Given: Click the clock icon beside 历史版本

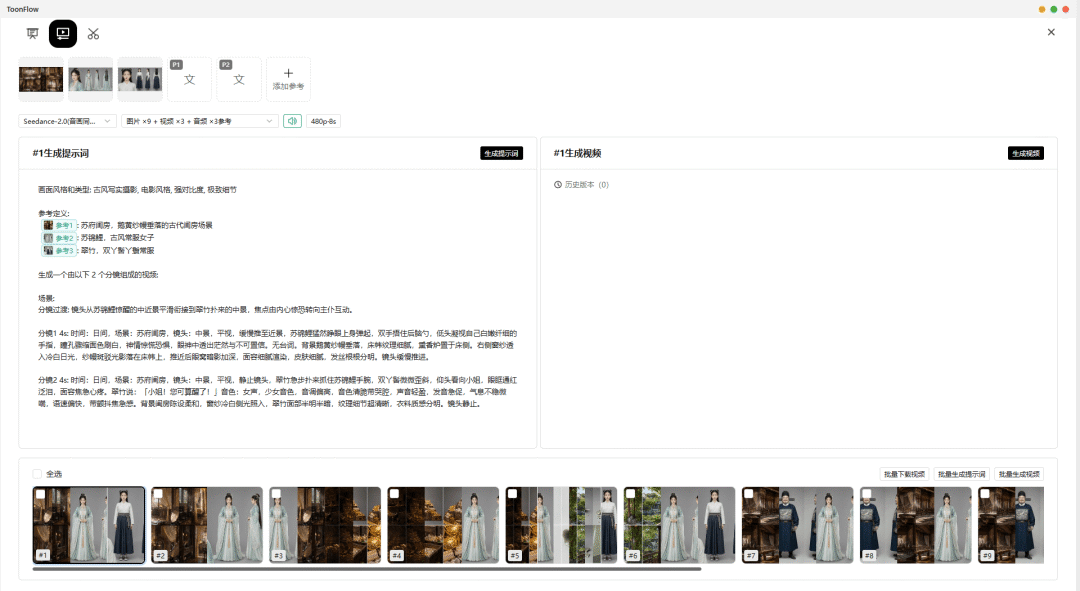Looking at the screenshot, I should (x=558, y=185).
